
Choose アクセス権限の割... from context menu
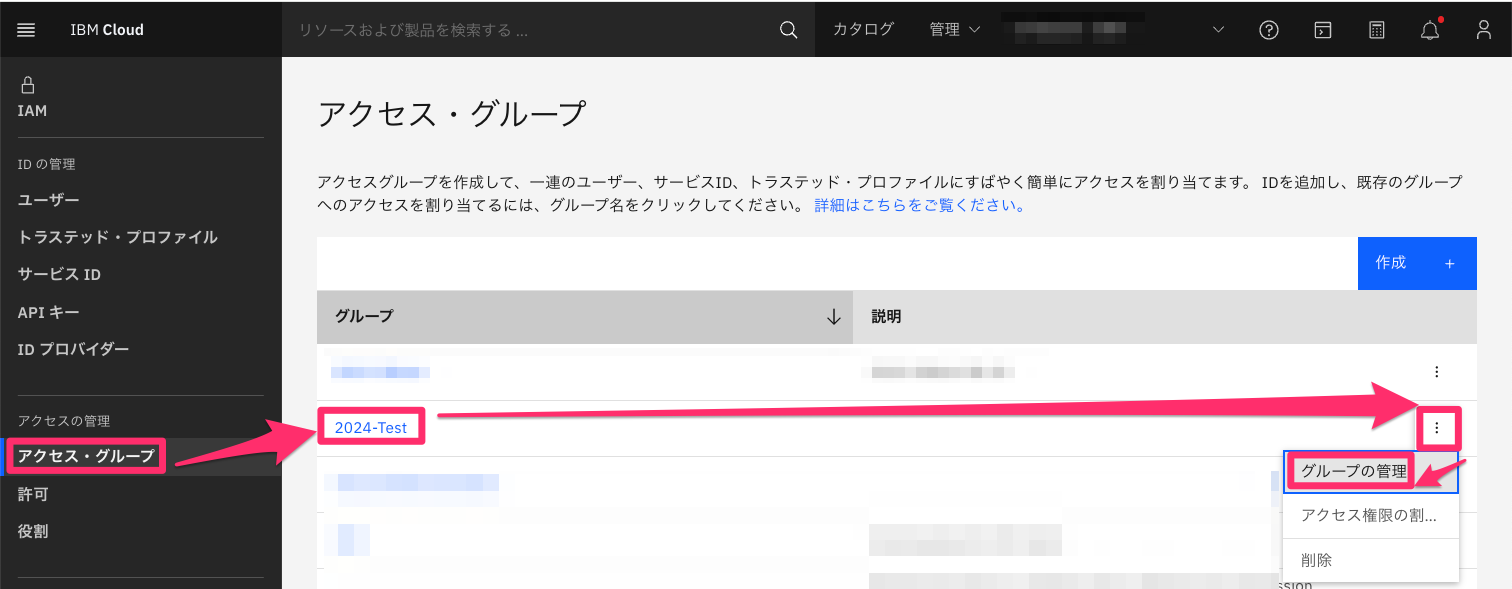(x=1371, y=516)
